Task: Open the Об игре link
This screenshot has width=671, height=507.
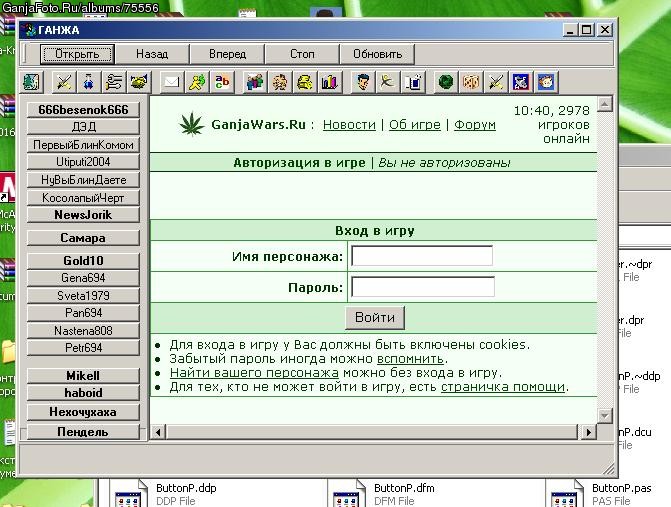Action: coord(415,125)
